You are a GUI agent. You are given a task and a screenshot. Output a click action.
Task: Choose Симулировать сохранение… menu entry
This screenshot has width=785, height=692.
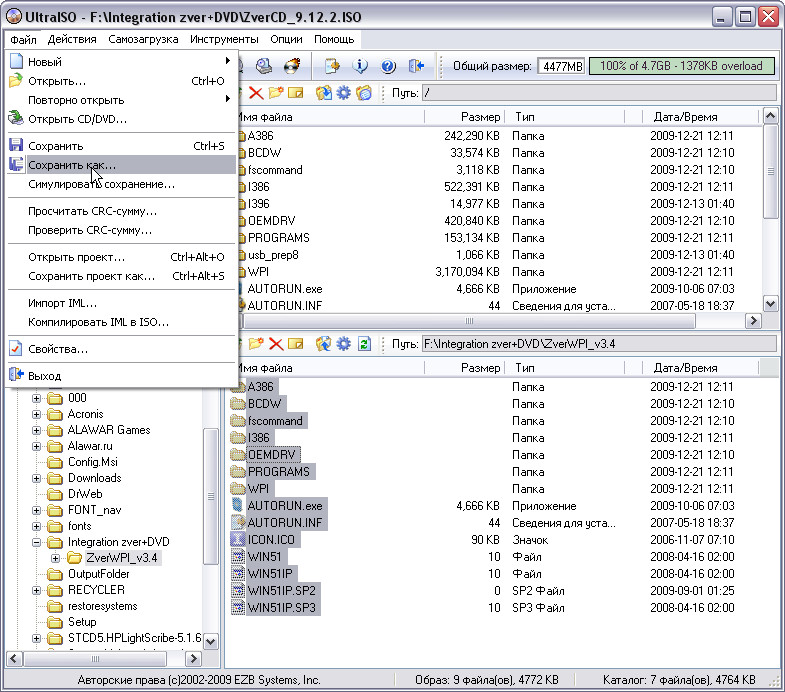pos(122,184)
